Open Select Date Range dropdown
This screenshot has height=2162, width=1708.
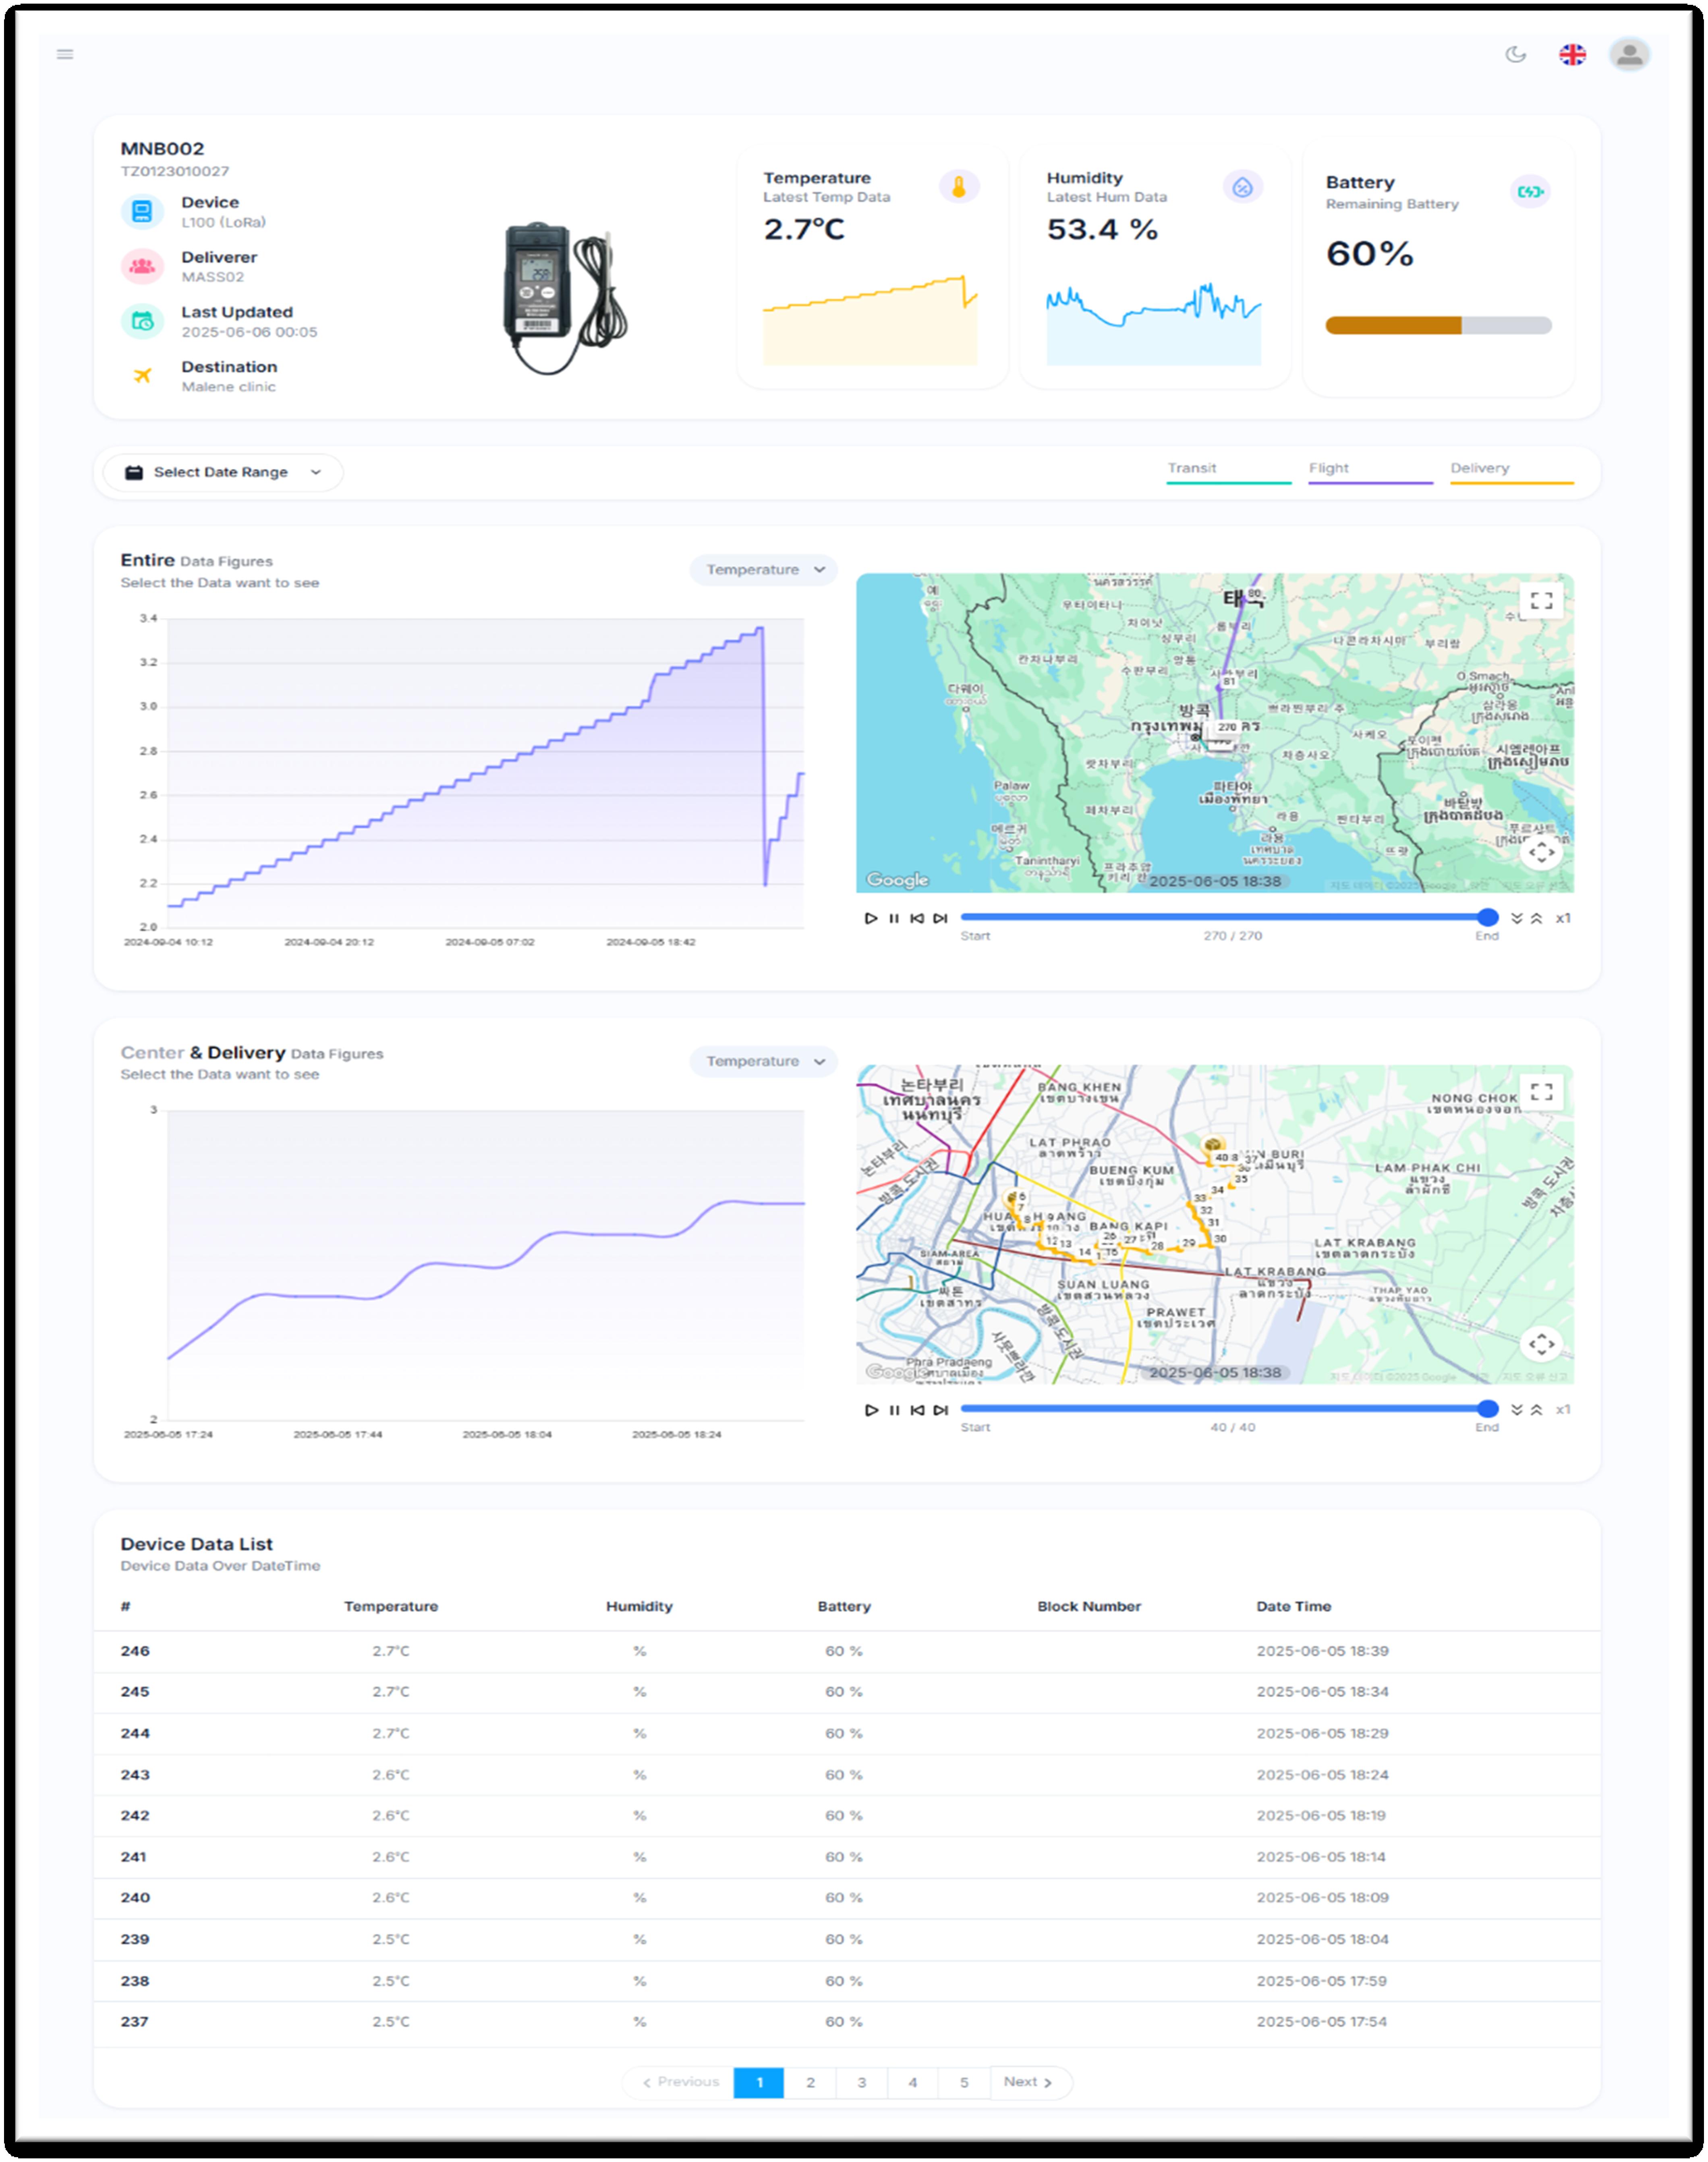pyautogui.click(x=221, y=472)
